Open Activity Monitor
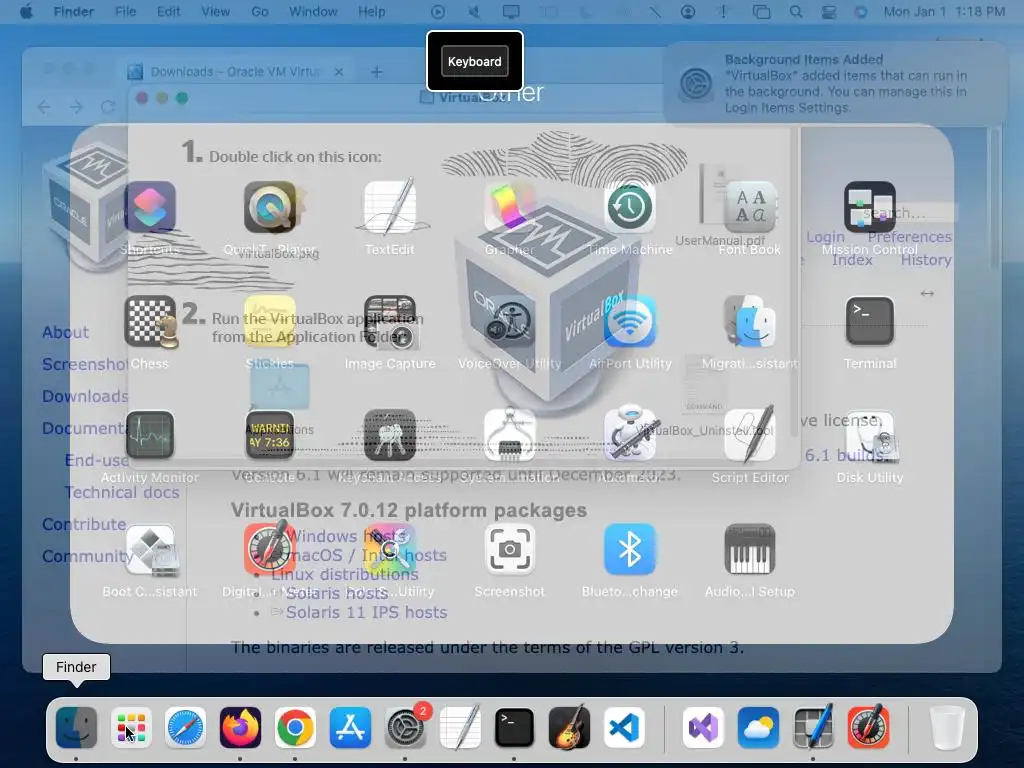 (x=150, y=435)
